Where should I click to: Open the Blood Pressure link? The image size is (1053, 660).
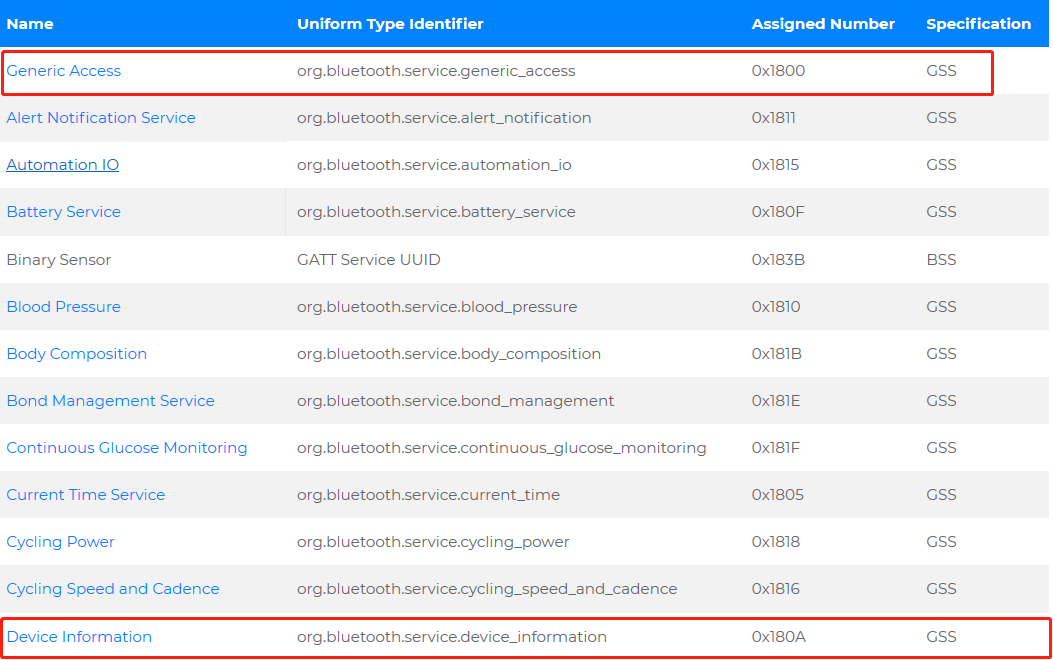click(x=64, y=307)
